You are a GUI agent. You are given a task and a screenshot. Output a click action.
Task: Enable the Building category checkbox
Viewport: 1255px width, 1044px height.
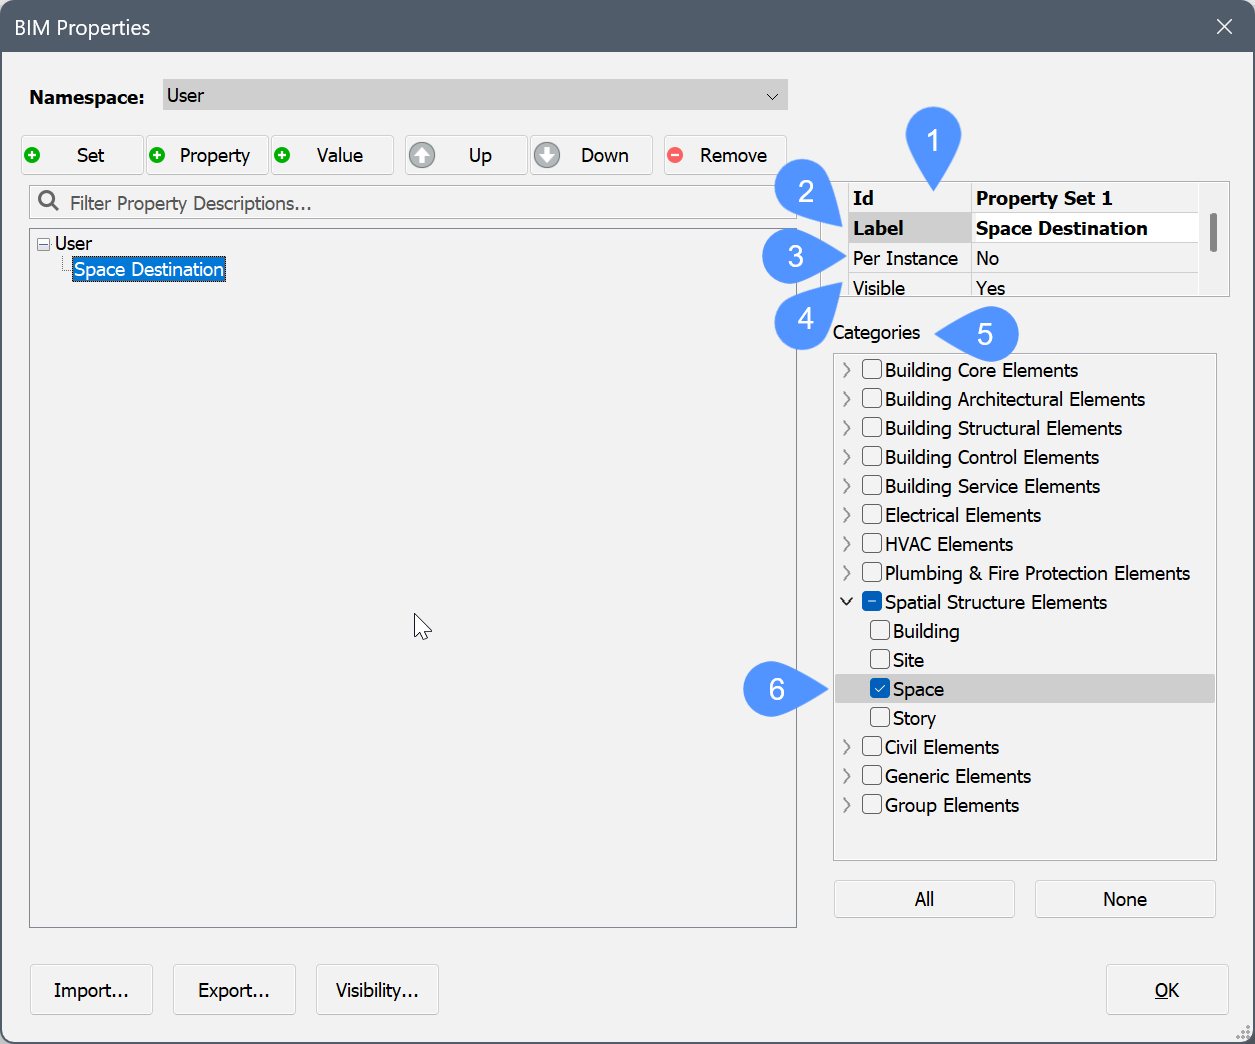pyautogui.click(x=880, y=630)
